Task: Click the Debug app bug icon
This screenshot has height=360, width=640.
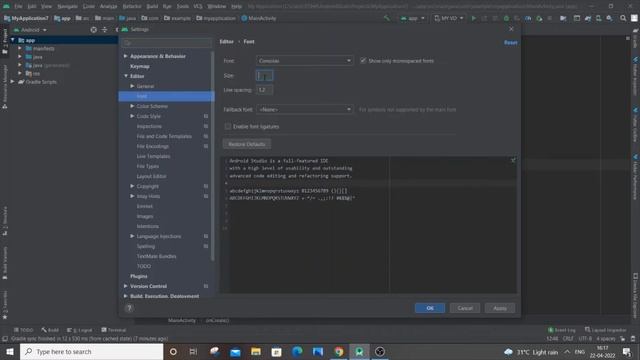Action: click(x=506, y=18)
